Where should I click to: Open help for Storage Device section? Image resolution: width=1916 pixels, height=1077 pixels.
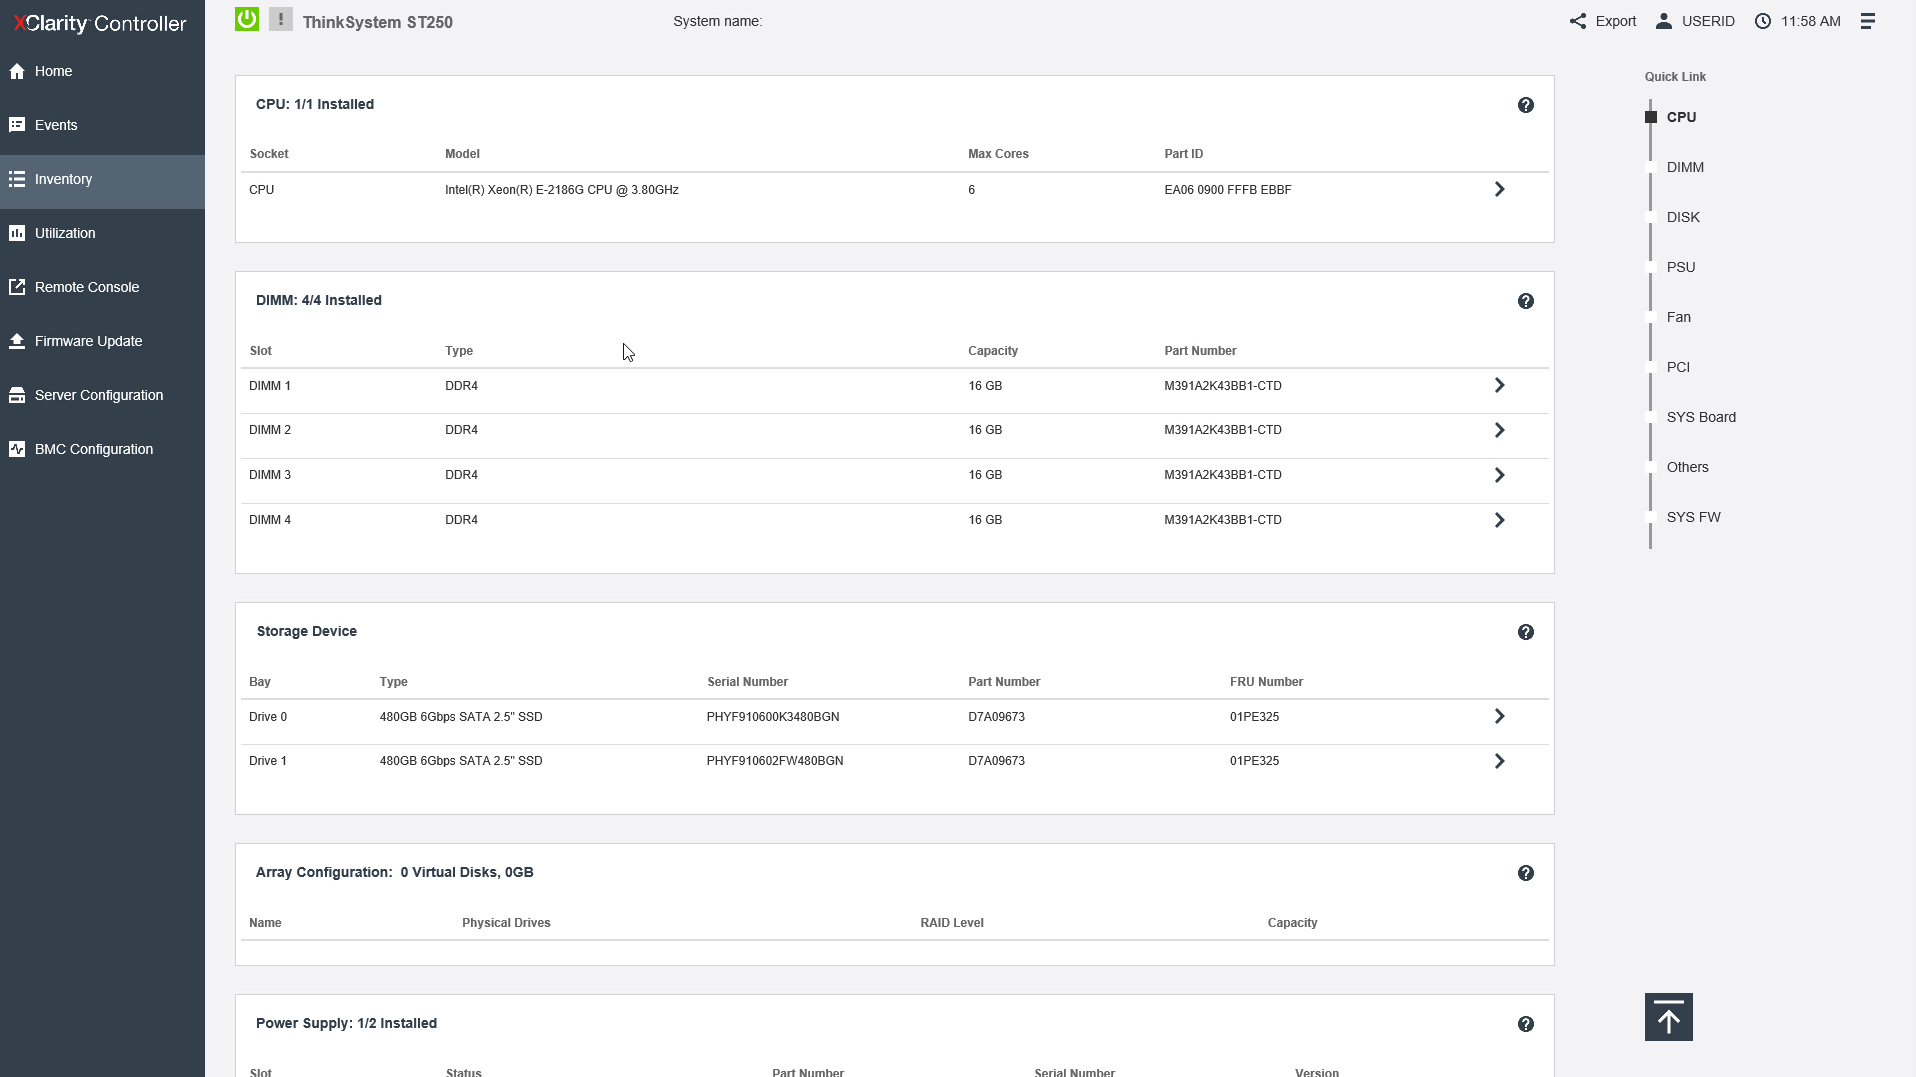pyautogui.click(x=1526, y=632)
